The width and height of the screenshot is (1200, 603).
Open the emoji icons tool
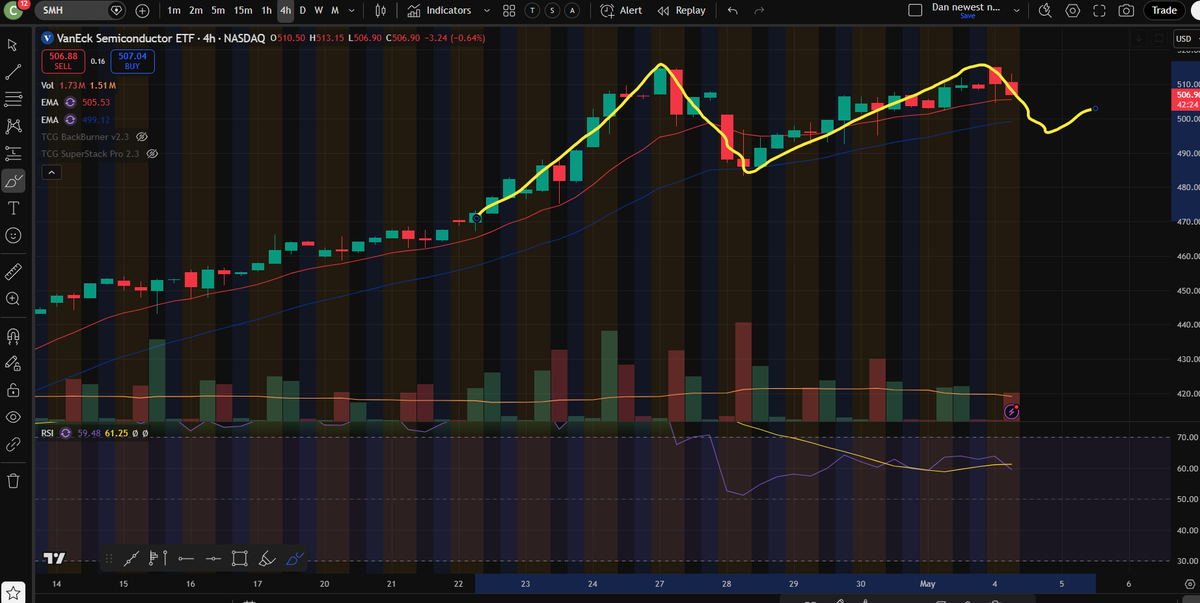[13, 235]
